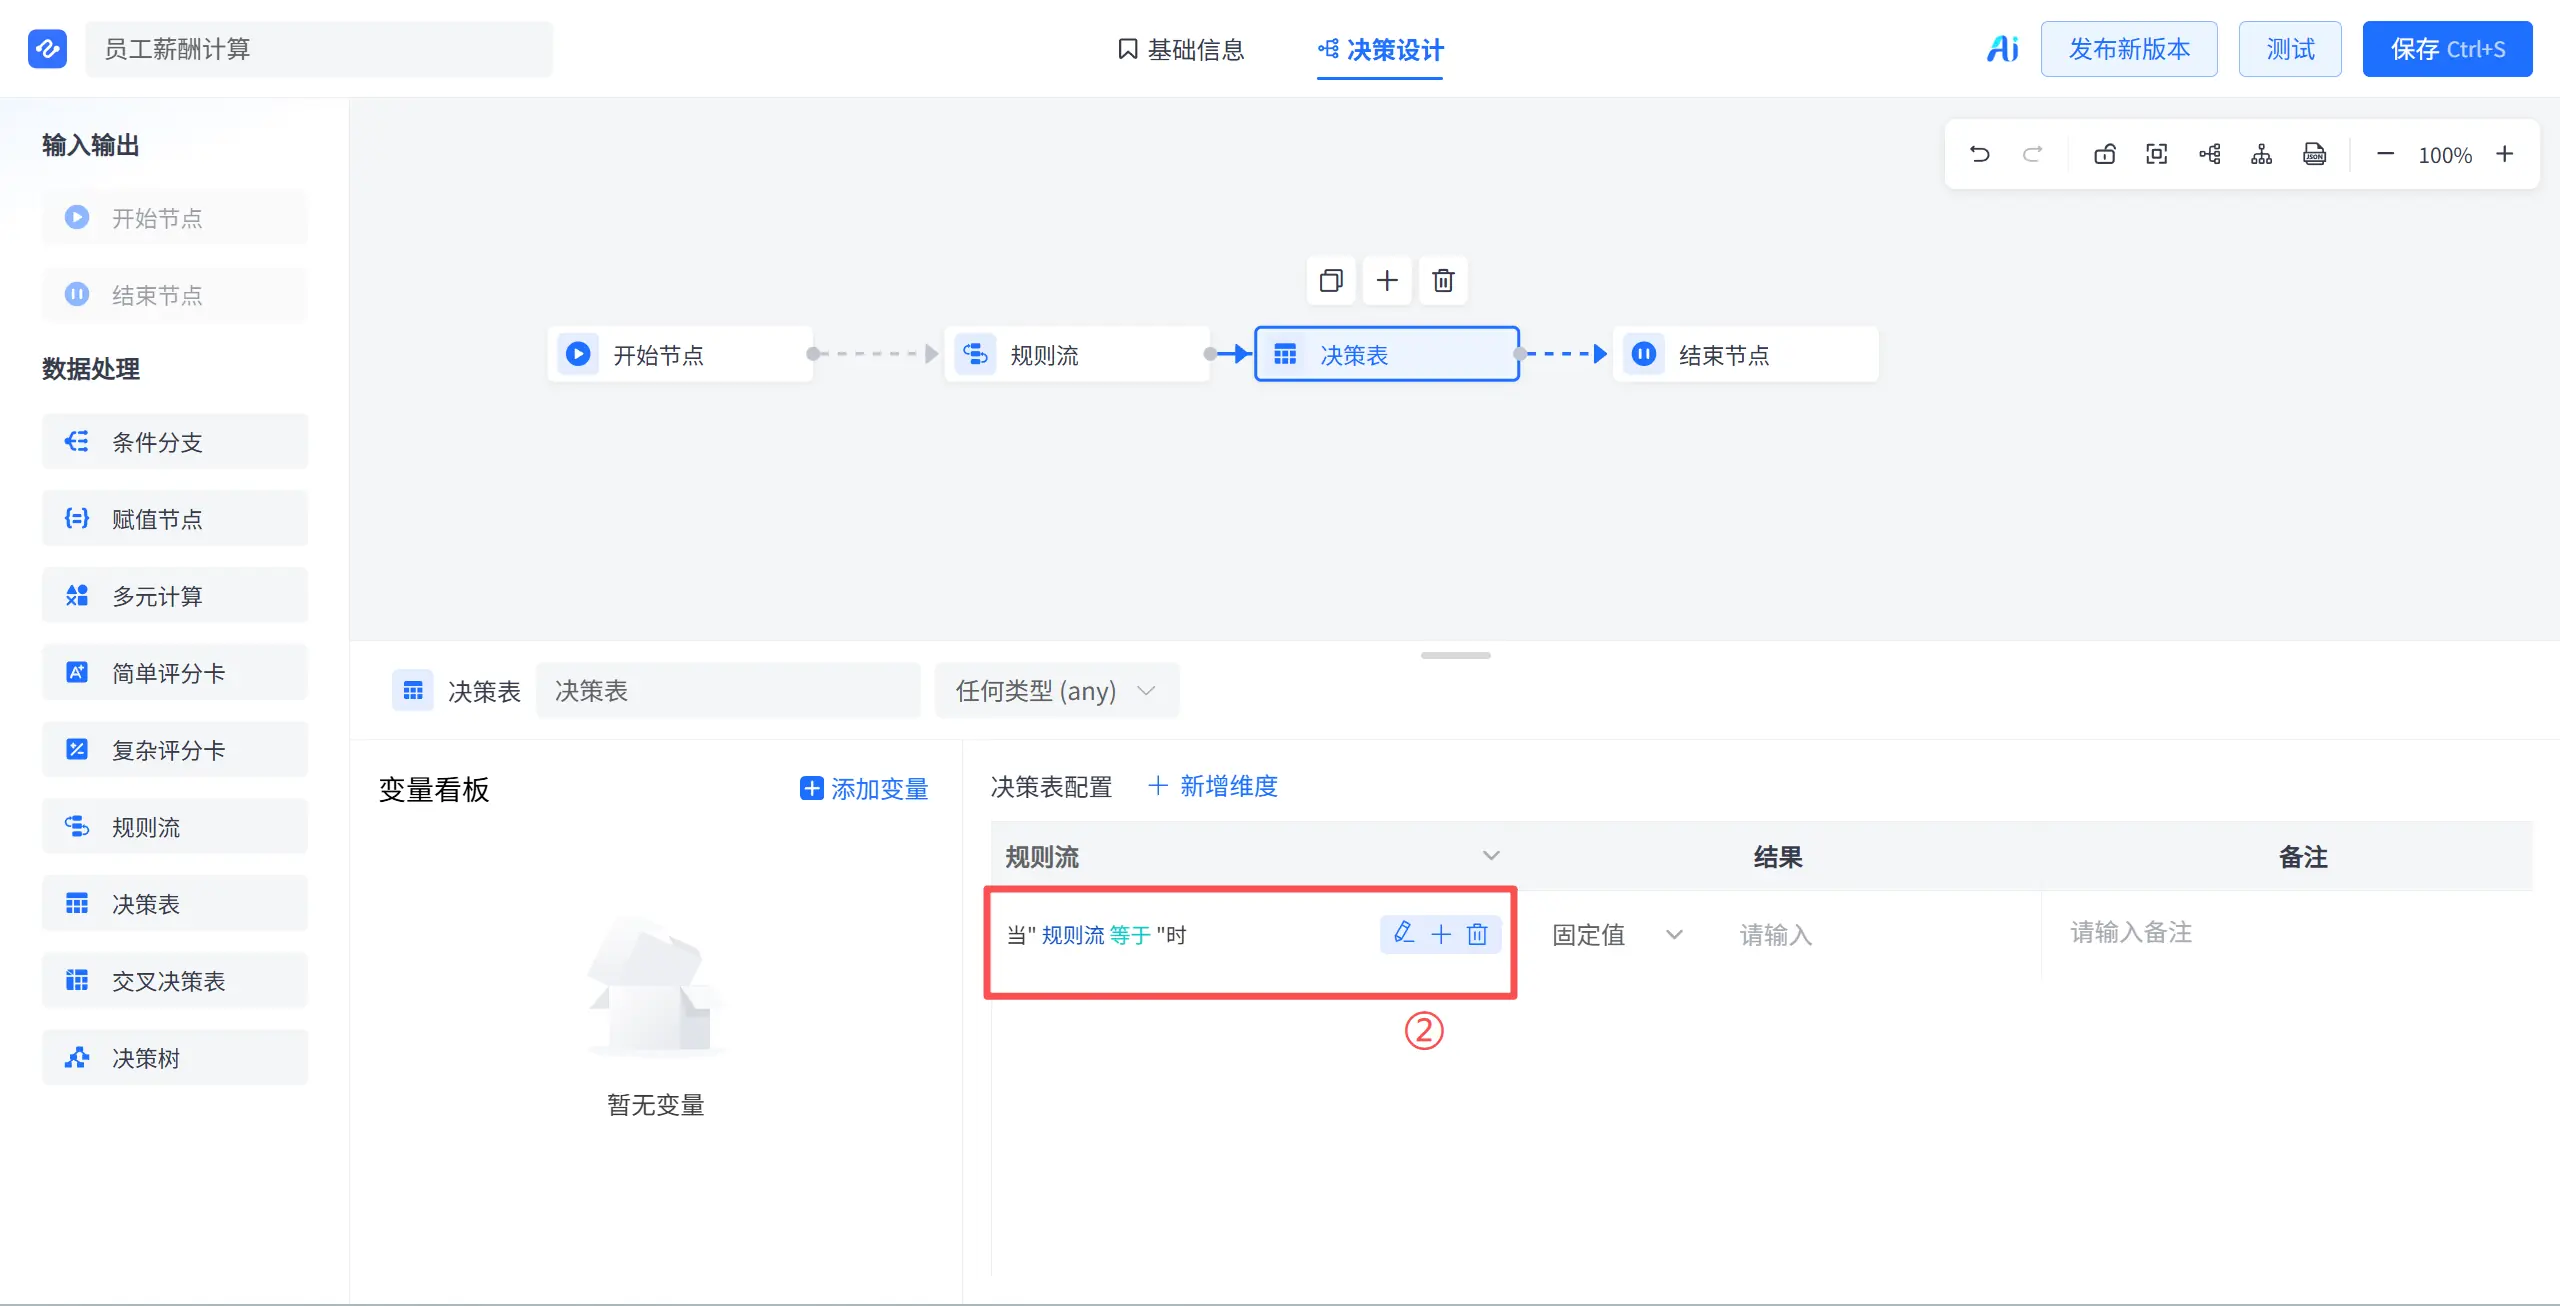Delete the selected 决策表 node with trash icon
Image resolution: width=2560 pixels, height=1306 pixels.
[1442, 280]
